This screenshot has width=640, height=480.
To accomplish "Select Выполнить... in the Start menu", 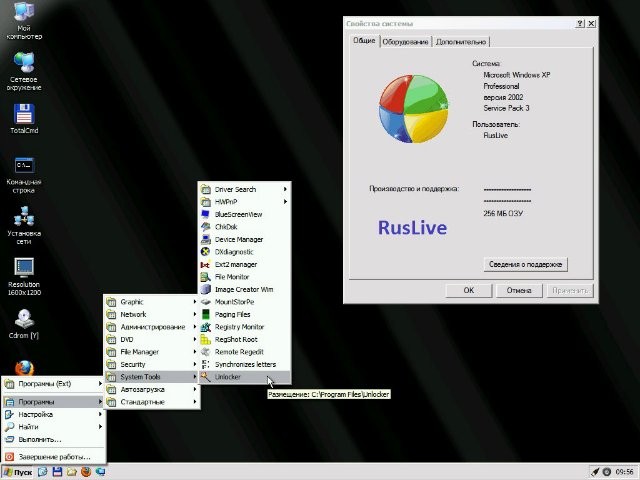I will point(53,440).
